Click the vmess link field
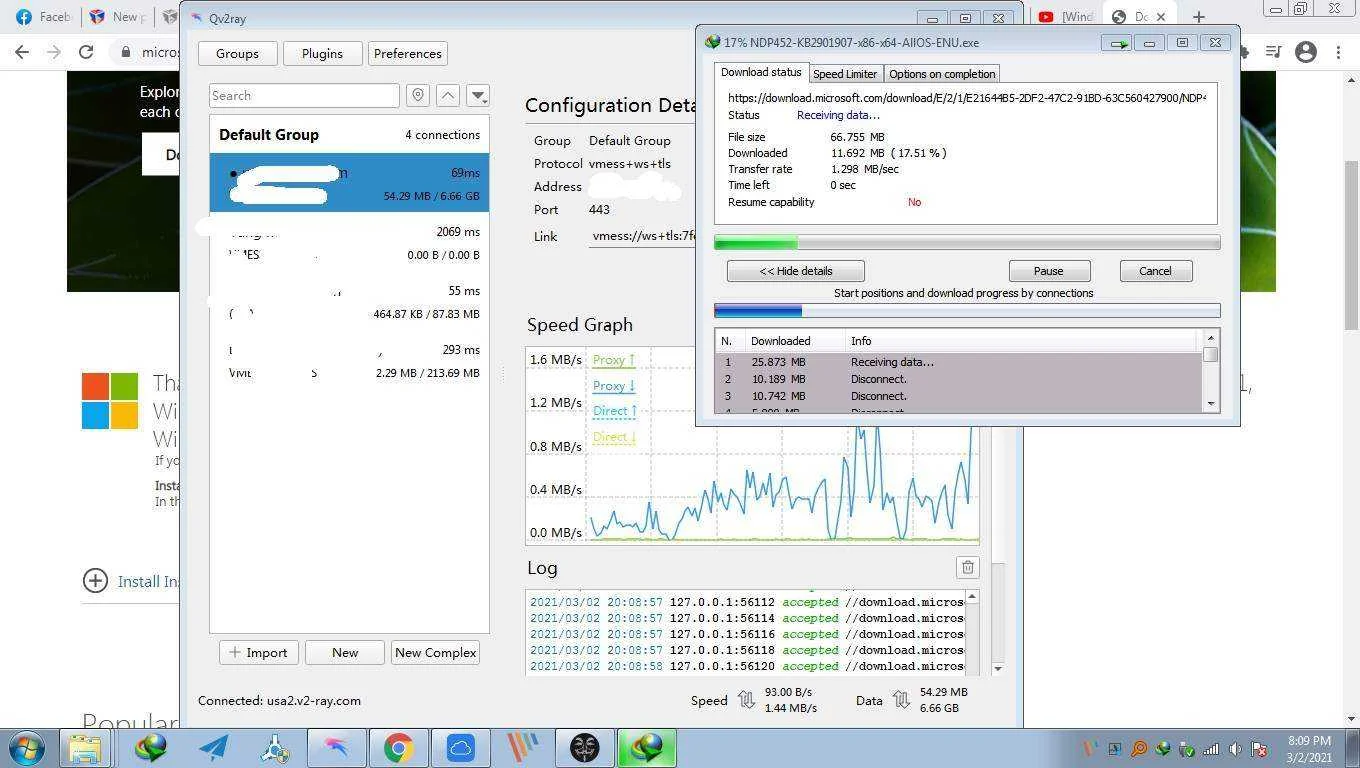1360x768 pixels. (643, 236)
